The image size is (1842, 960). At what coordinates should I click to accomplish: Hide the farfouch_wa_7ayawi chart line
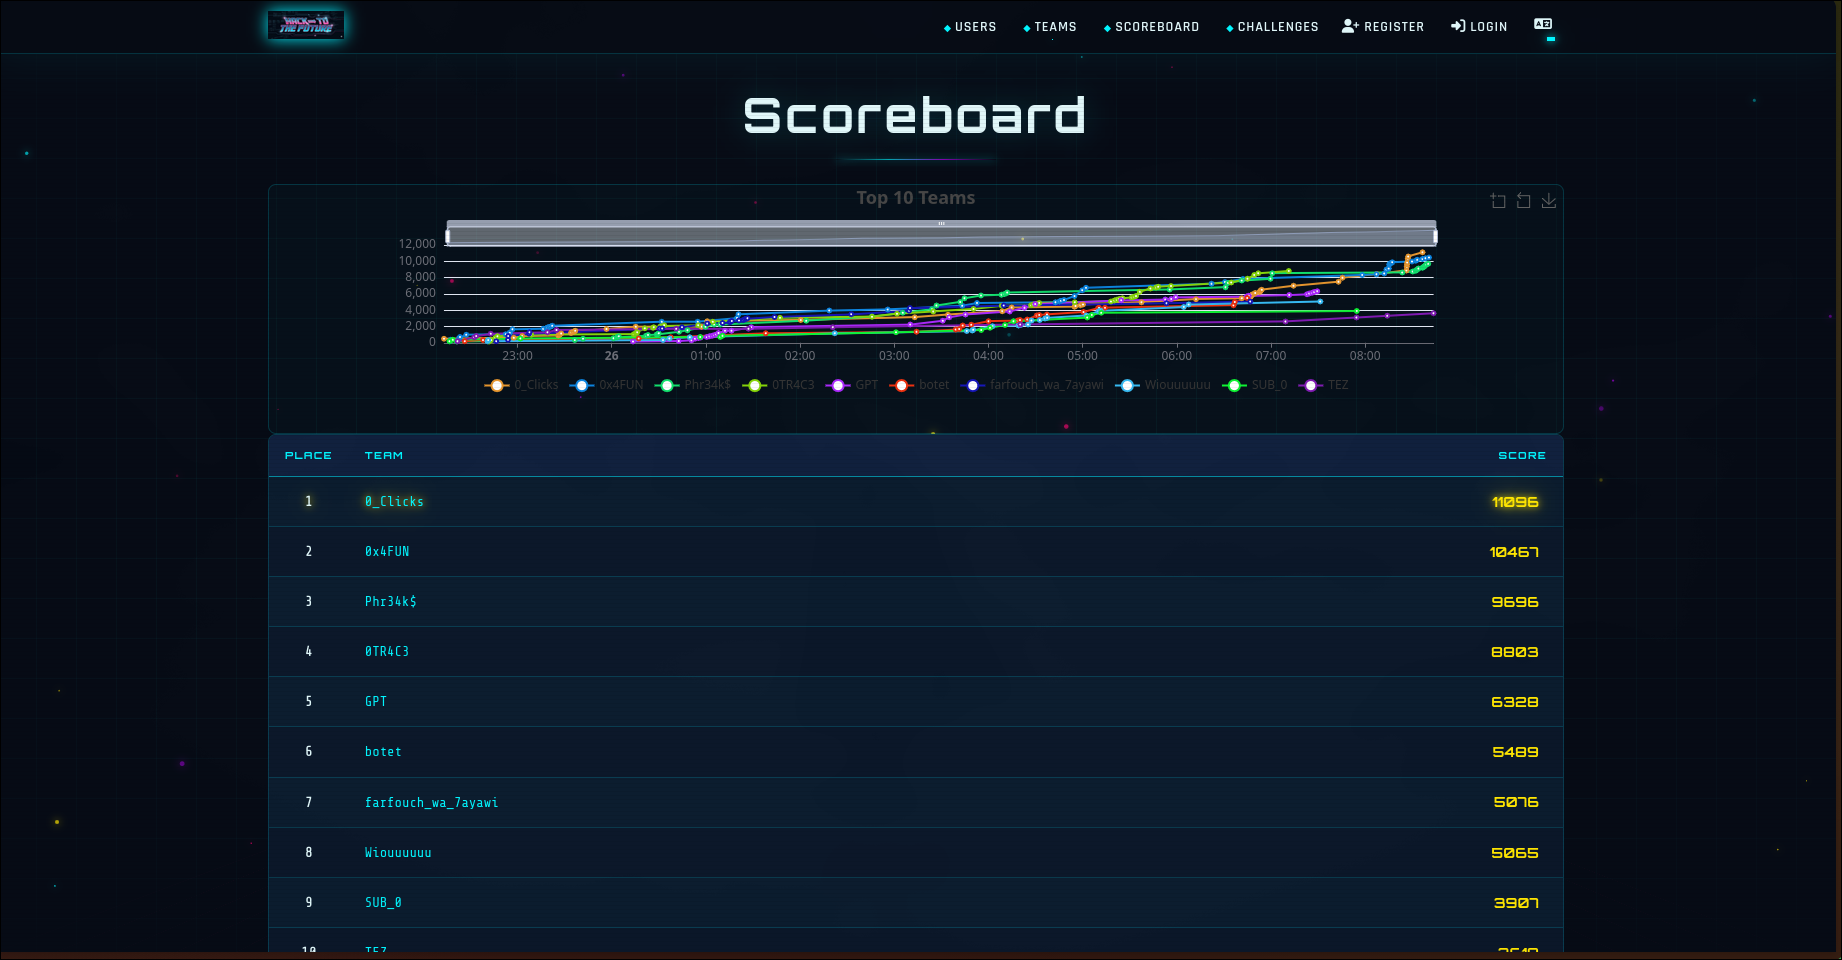point(1038,385)
